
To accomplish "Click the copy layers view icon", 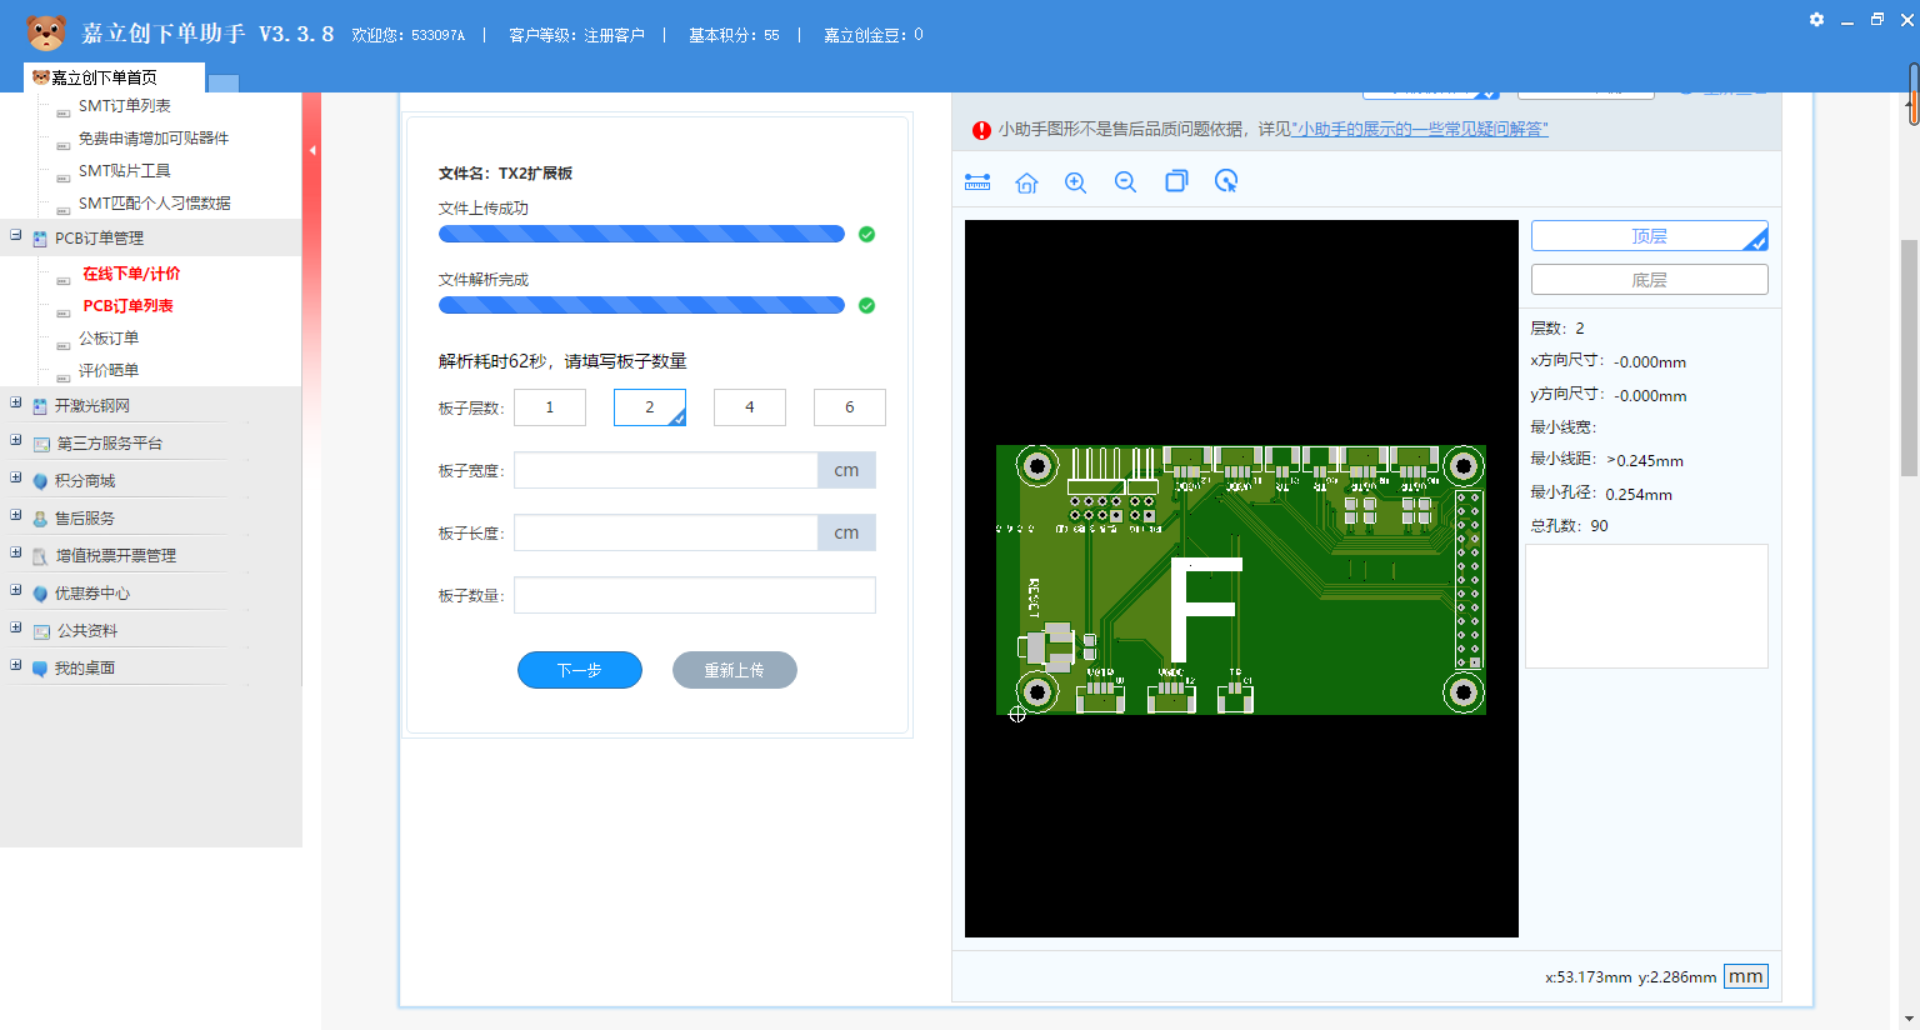I will click(1176, 181).
